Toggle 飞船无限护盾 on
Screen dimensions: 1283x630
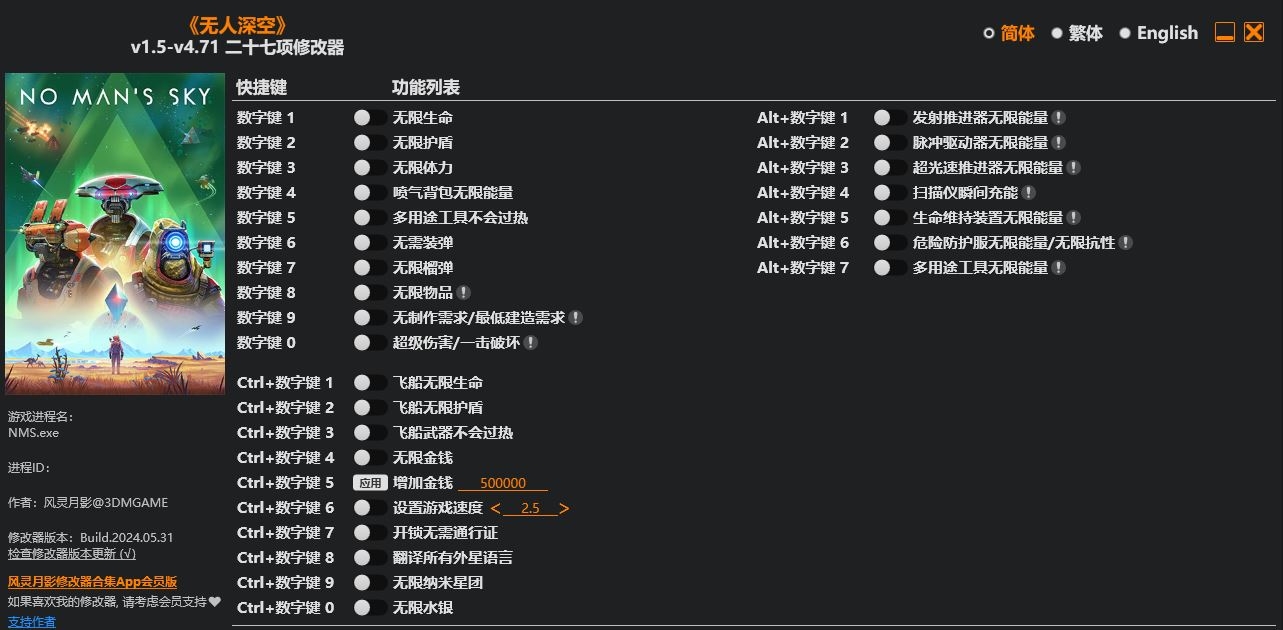tap(370, 408)
